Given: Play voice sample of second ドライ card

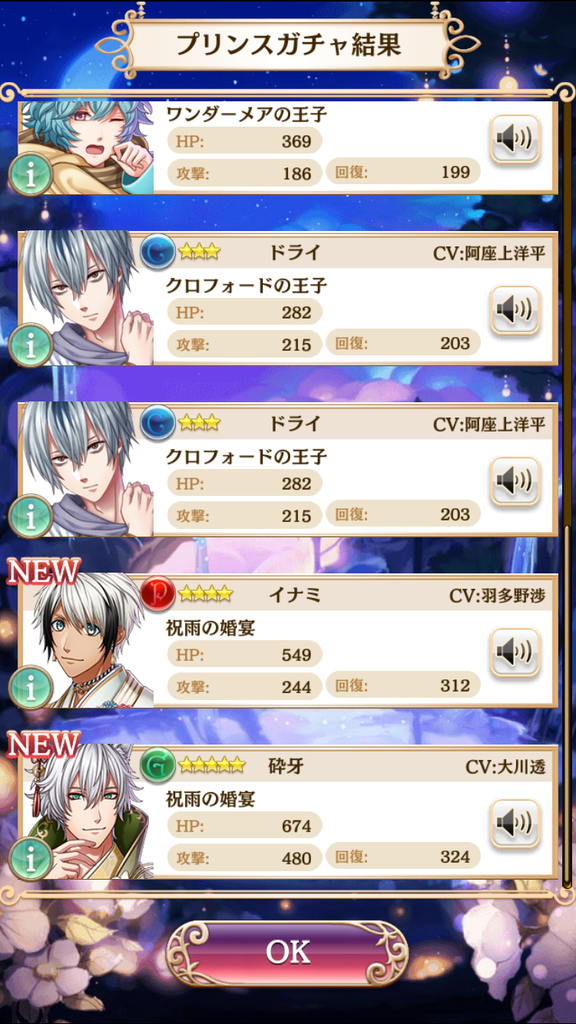Looking at the screenshot, I should point(515,481).
